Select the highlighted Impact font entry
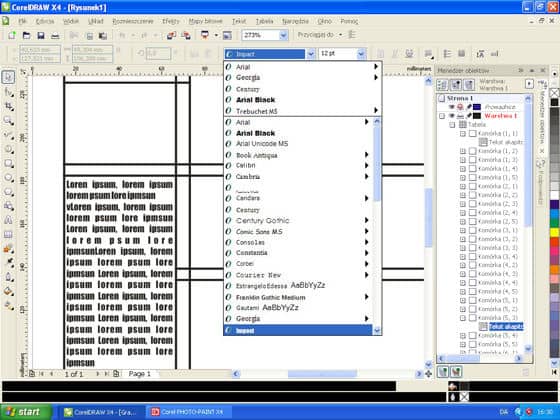560x420 pixels. point(298,330)
